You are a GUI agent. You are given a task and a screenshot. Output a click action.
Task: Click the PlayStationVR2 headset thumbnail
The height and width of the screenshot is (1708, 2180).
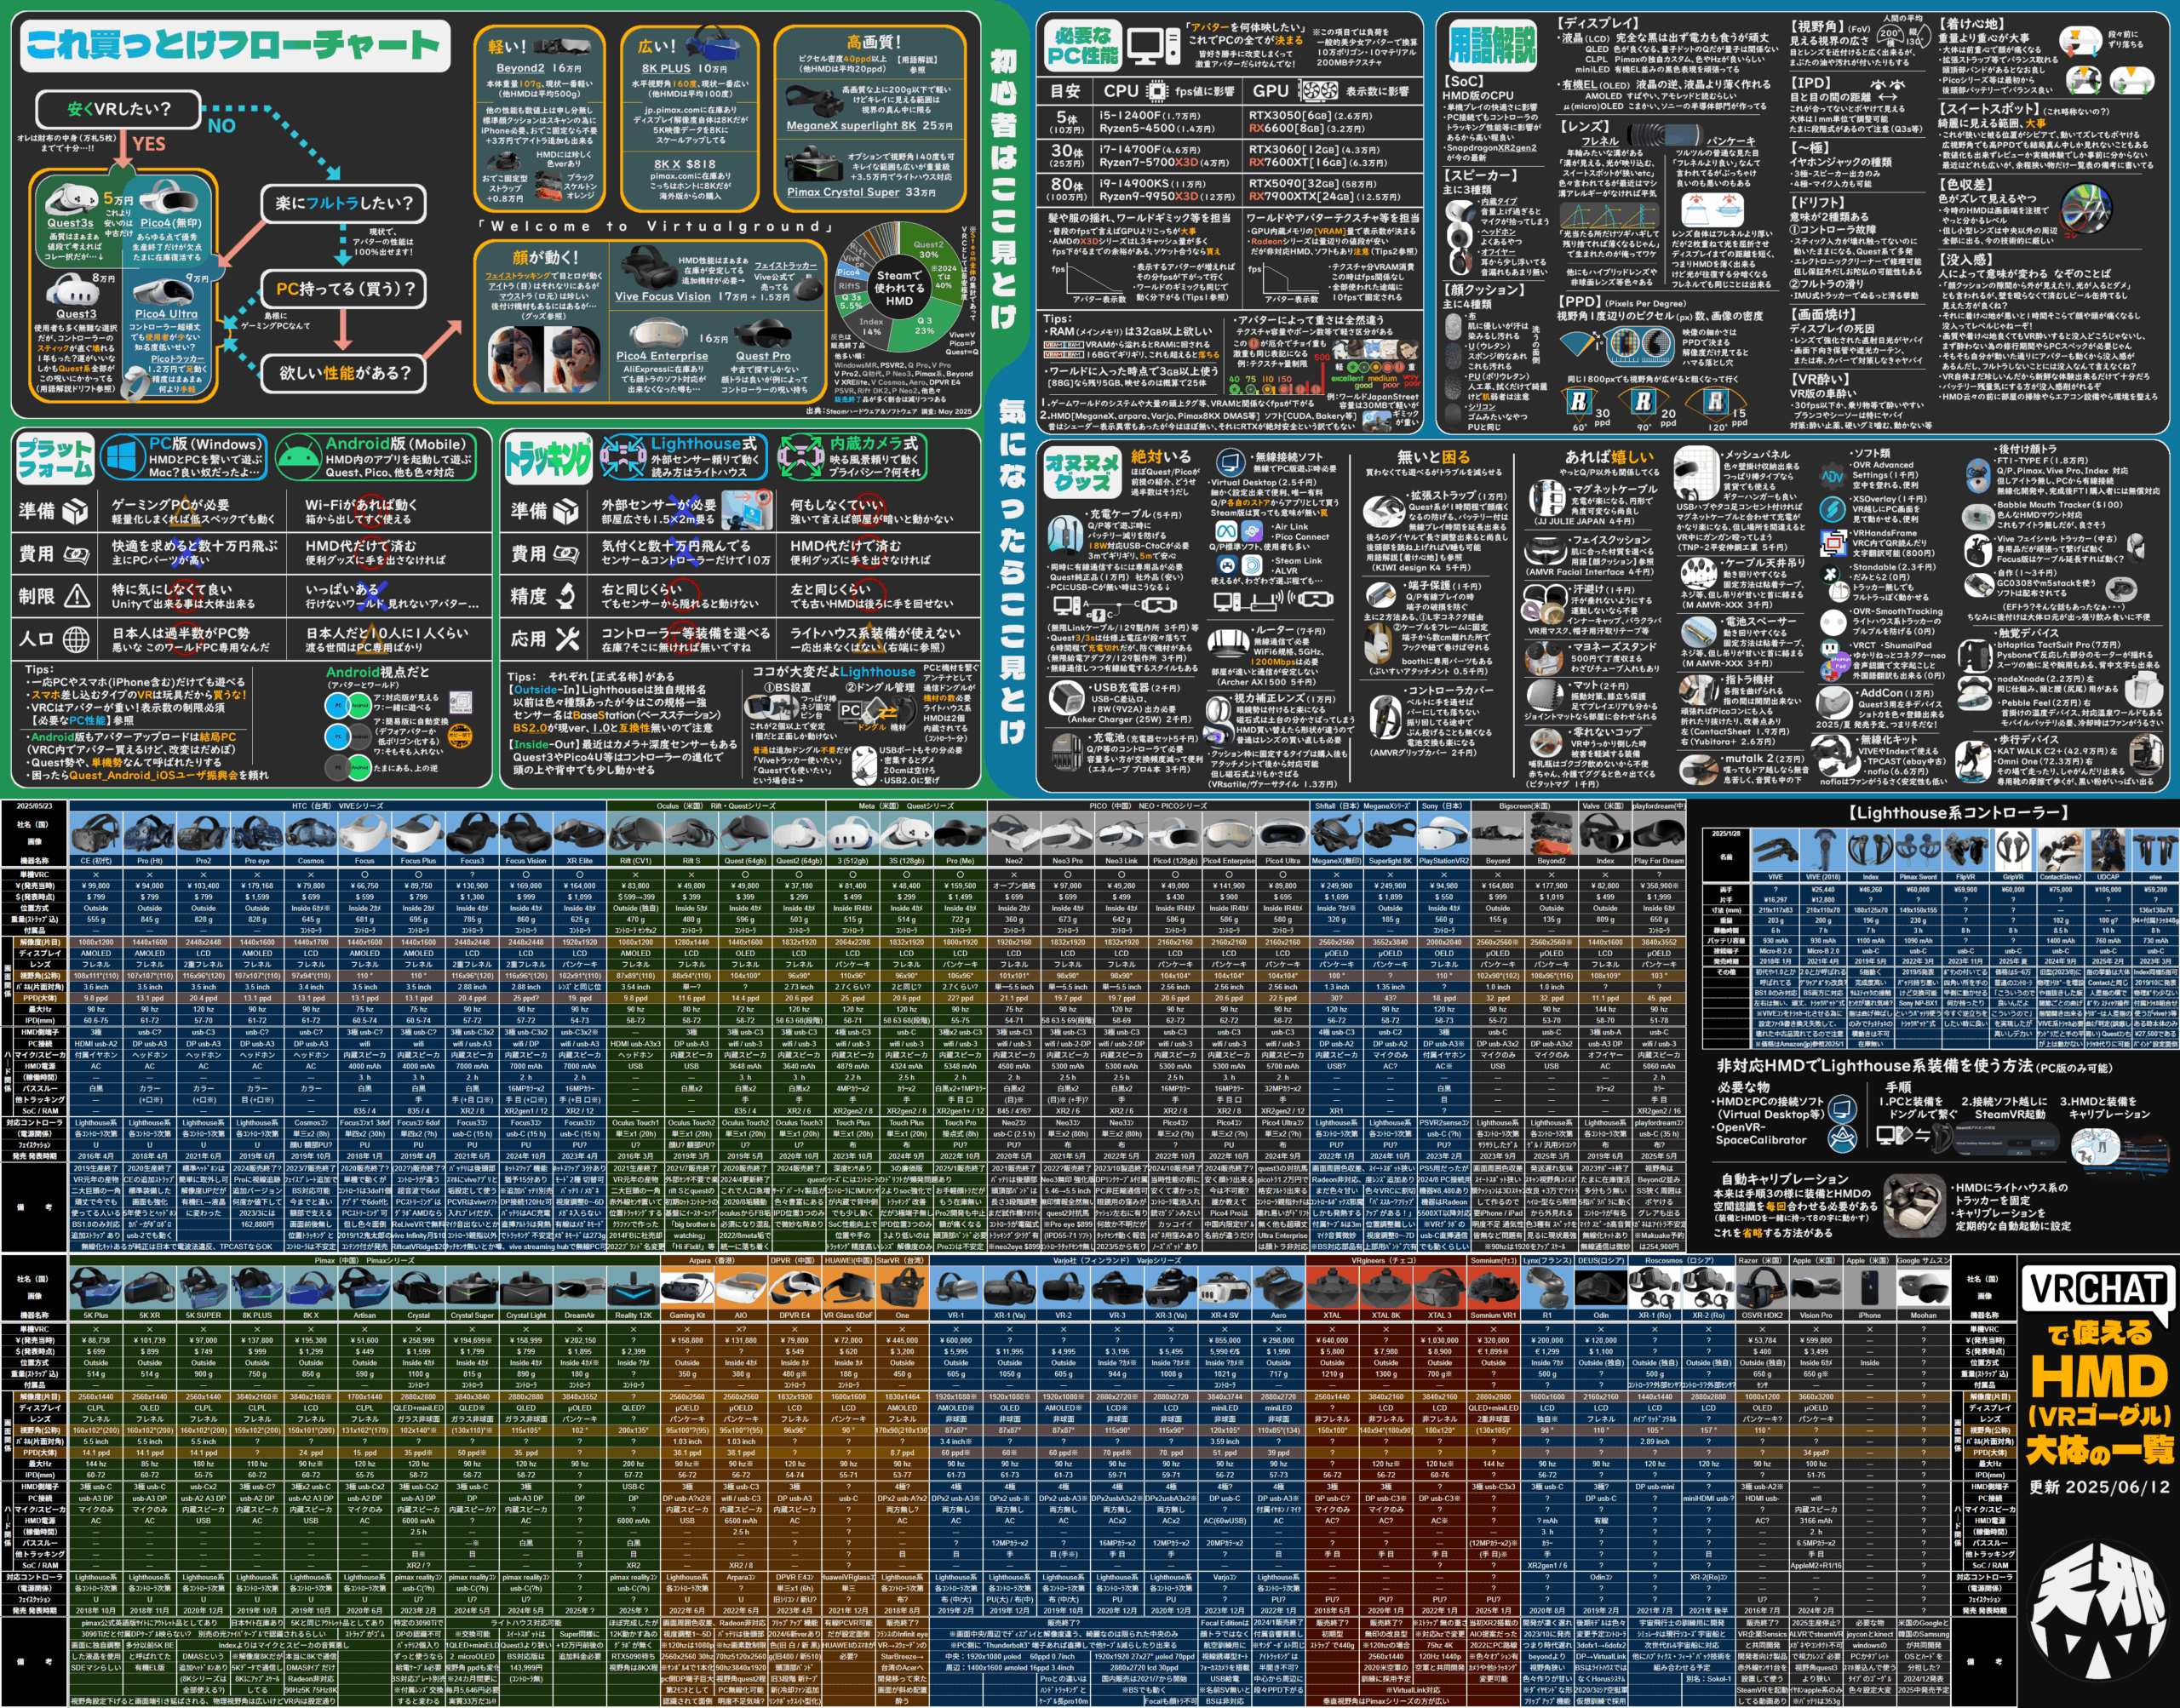click(1444, 835)
